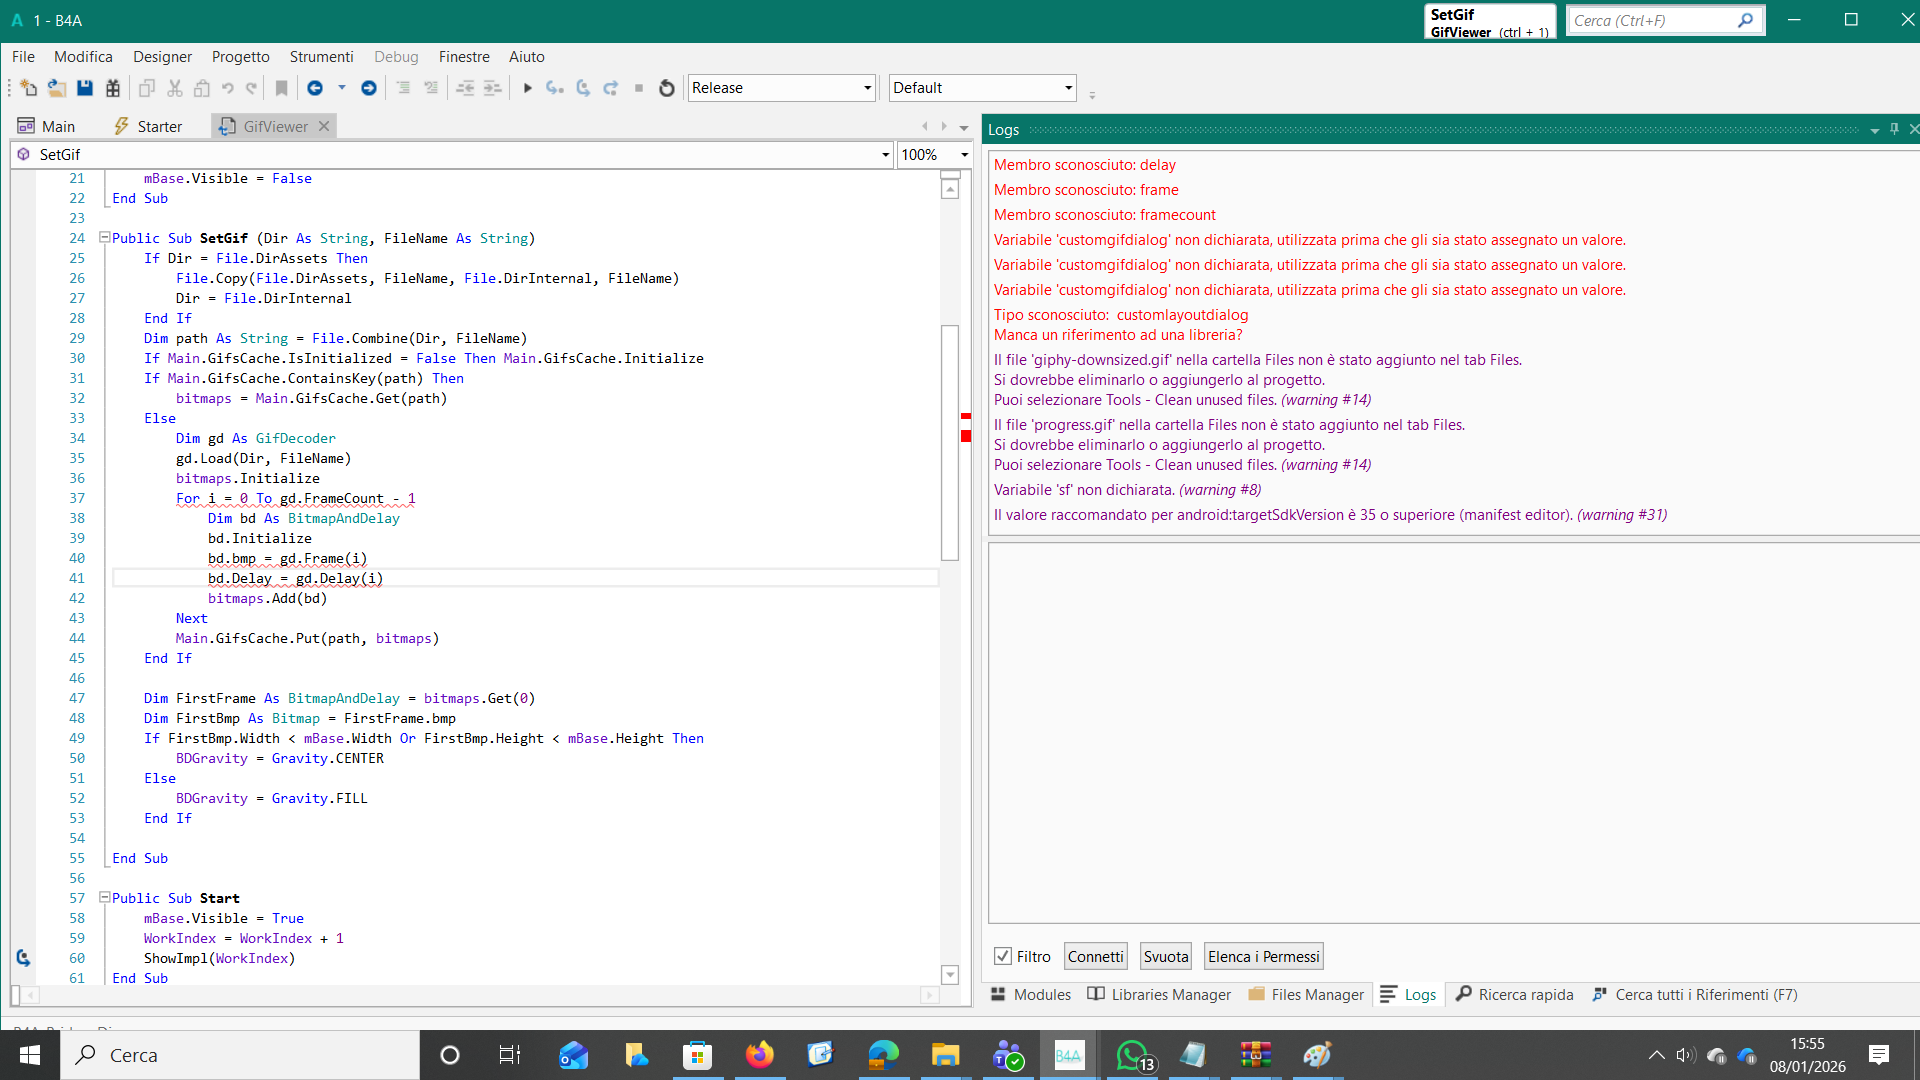The width and height of the screenshot is (1920, 1080).
Task: Click the Cerca search field in title bar
Action: tap(1650, 20)
